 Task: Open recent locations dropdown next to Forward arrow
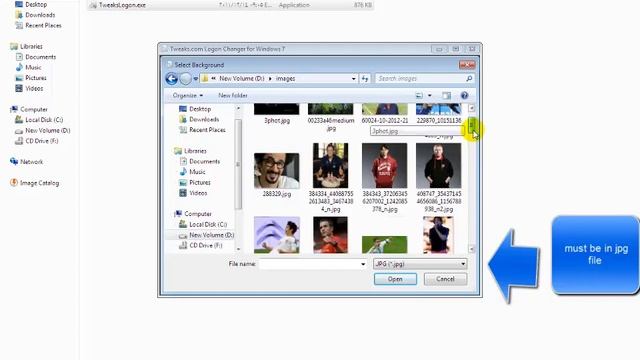pos(196,79)
